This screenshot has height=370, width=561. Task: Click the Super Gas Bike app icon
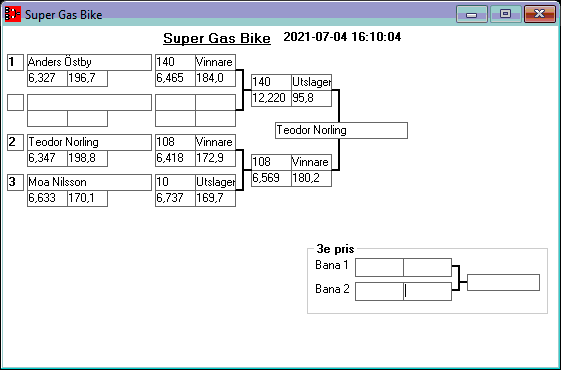coord(13,14)
